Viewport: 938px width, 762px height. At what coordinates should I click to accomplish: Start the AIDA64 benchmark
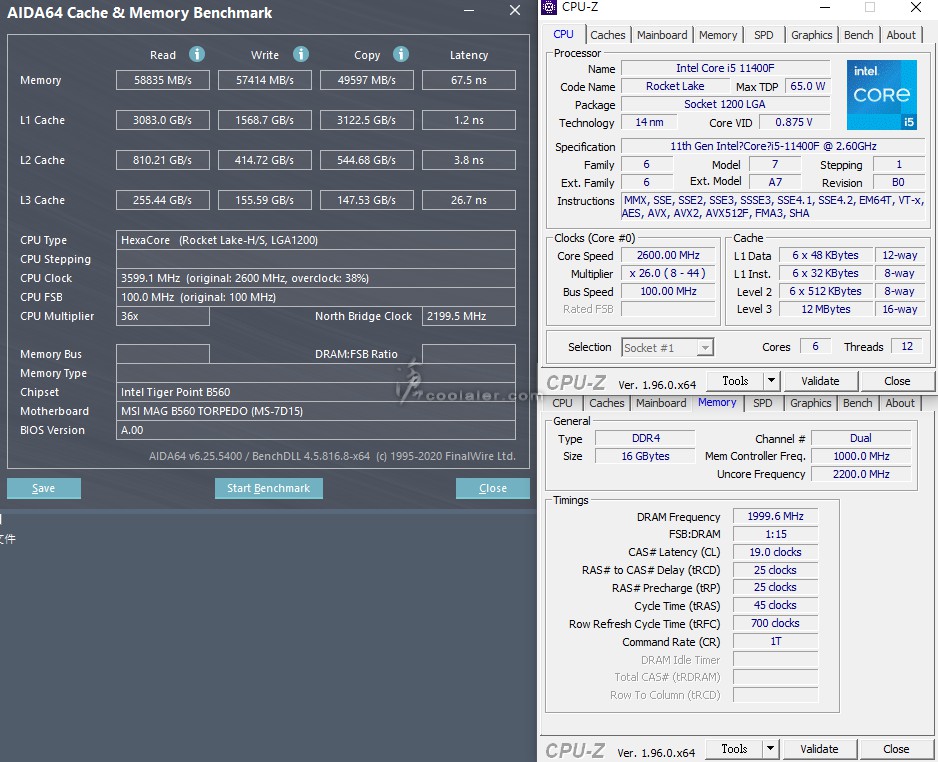pos(269,488)
